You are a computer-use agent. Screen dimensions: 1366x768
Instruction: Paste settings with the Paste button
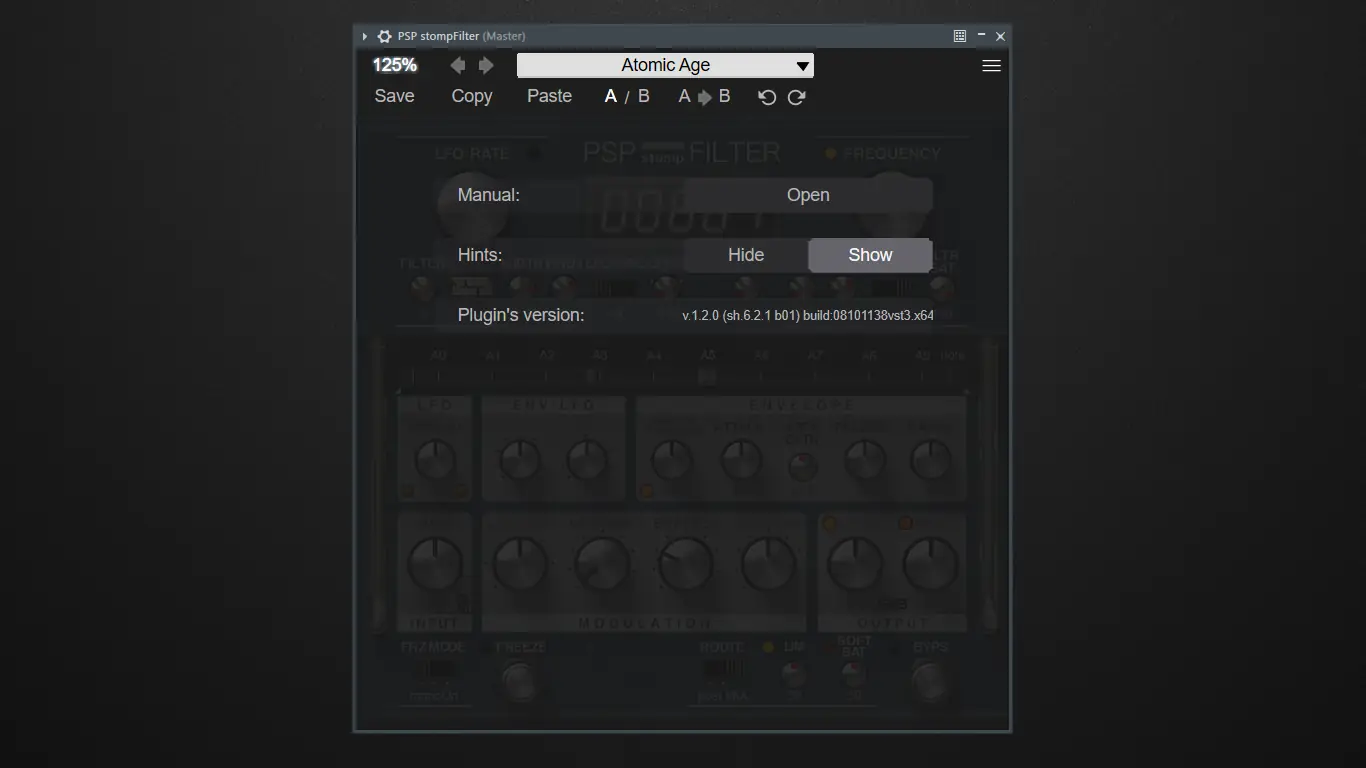[x=550, y=96]
